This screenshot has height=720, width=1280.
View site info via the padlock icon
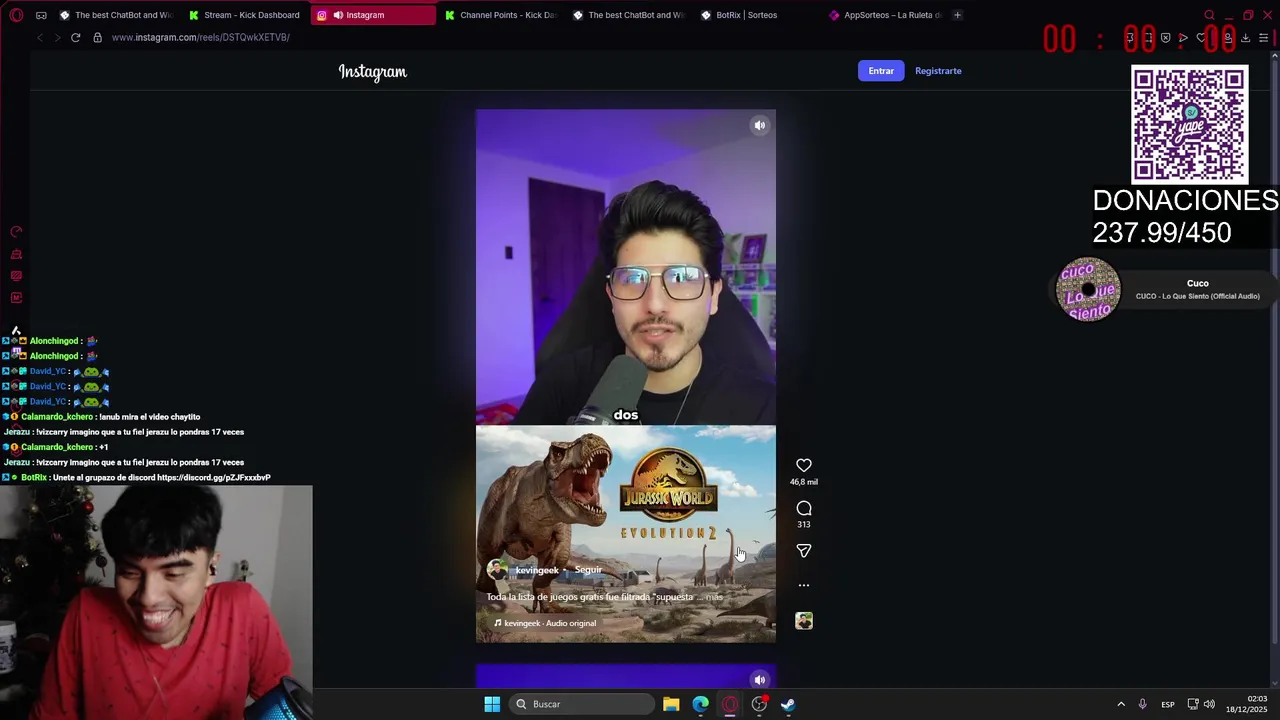tap(97, 37)
